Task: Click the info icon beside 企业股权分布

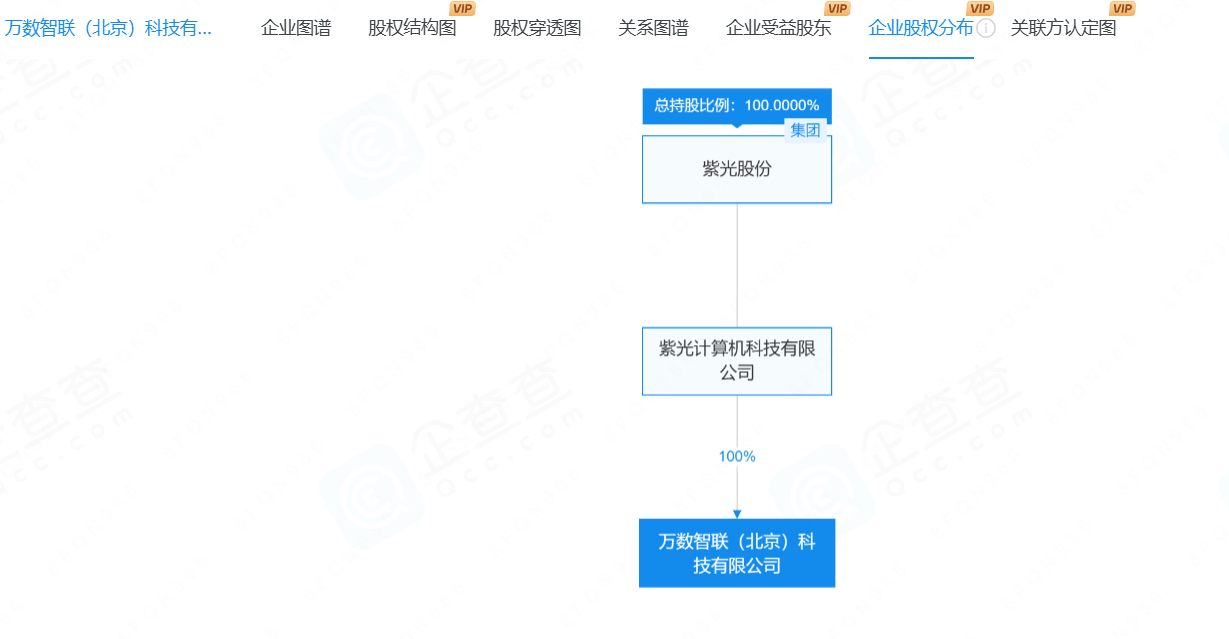Action: pos(986,28)
